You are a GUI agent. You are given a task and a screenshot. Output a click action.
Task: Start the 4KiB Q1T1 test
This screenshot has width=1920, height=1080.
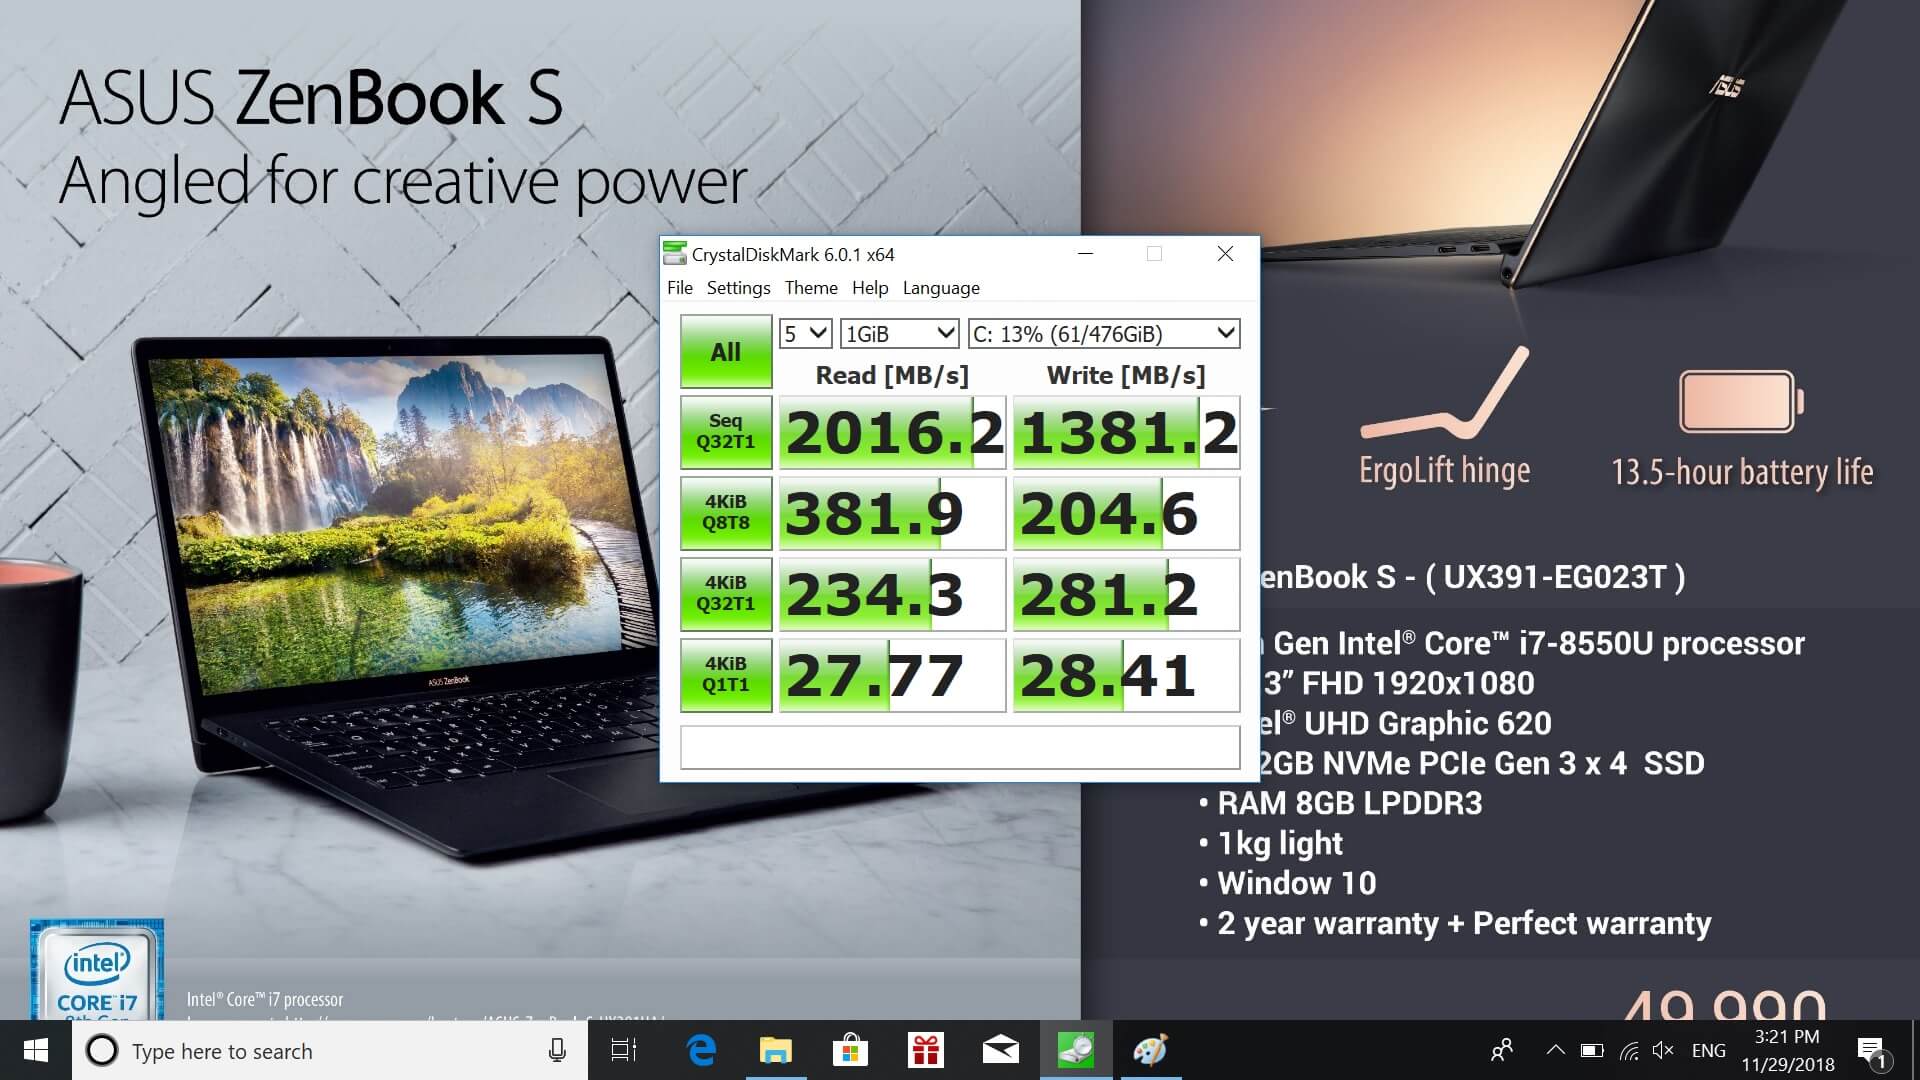click(x=726, y=675)
